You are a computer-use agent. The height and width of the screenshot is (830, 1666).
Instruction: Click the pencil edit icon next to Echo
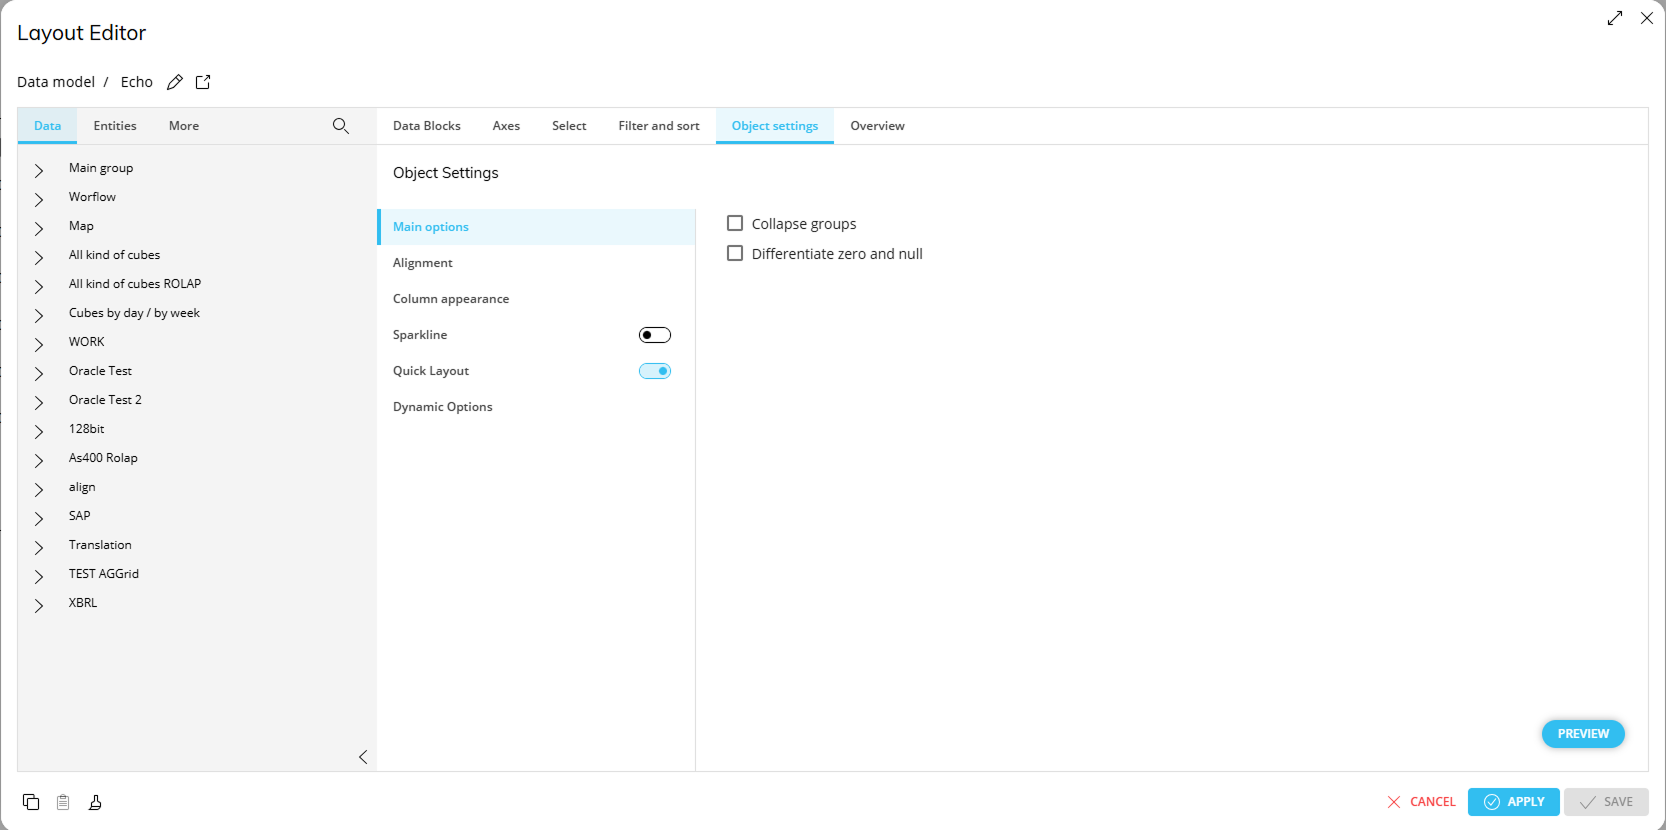tap(175, 82)
